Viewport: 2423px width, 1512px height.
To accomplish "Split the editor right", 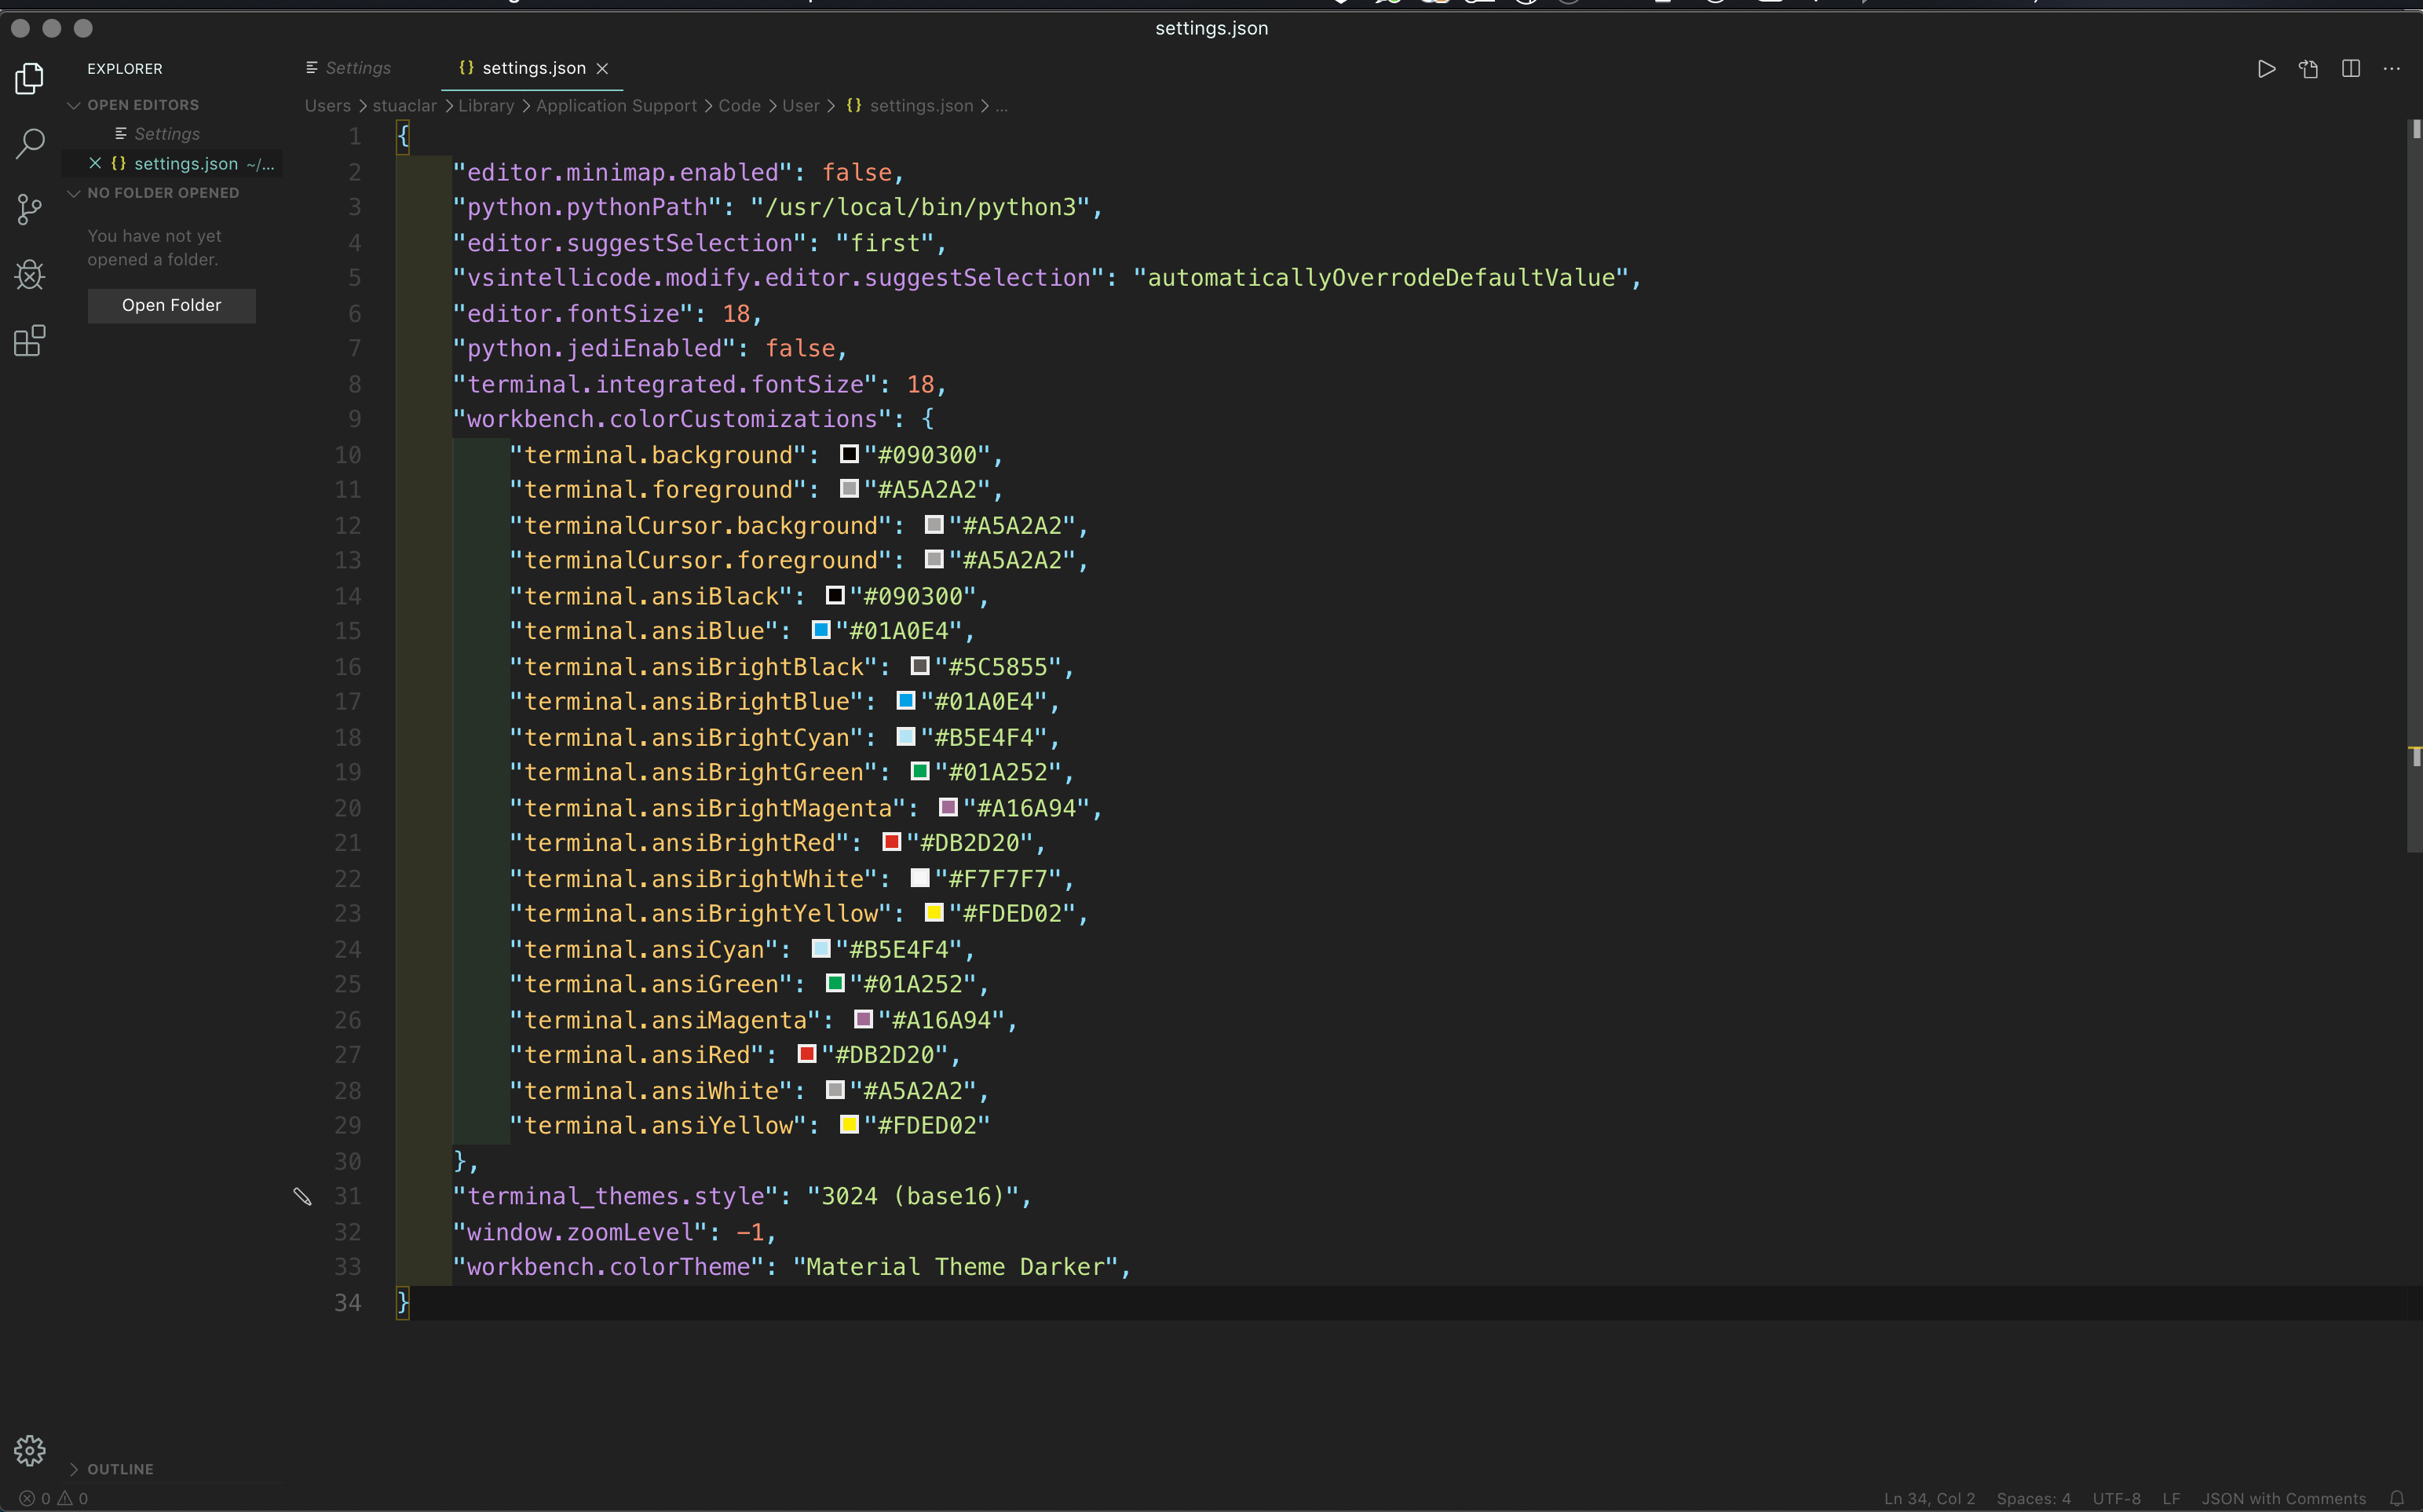I will click(2351, 69).
